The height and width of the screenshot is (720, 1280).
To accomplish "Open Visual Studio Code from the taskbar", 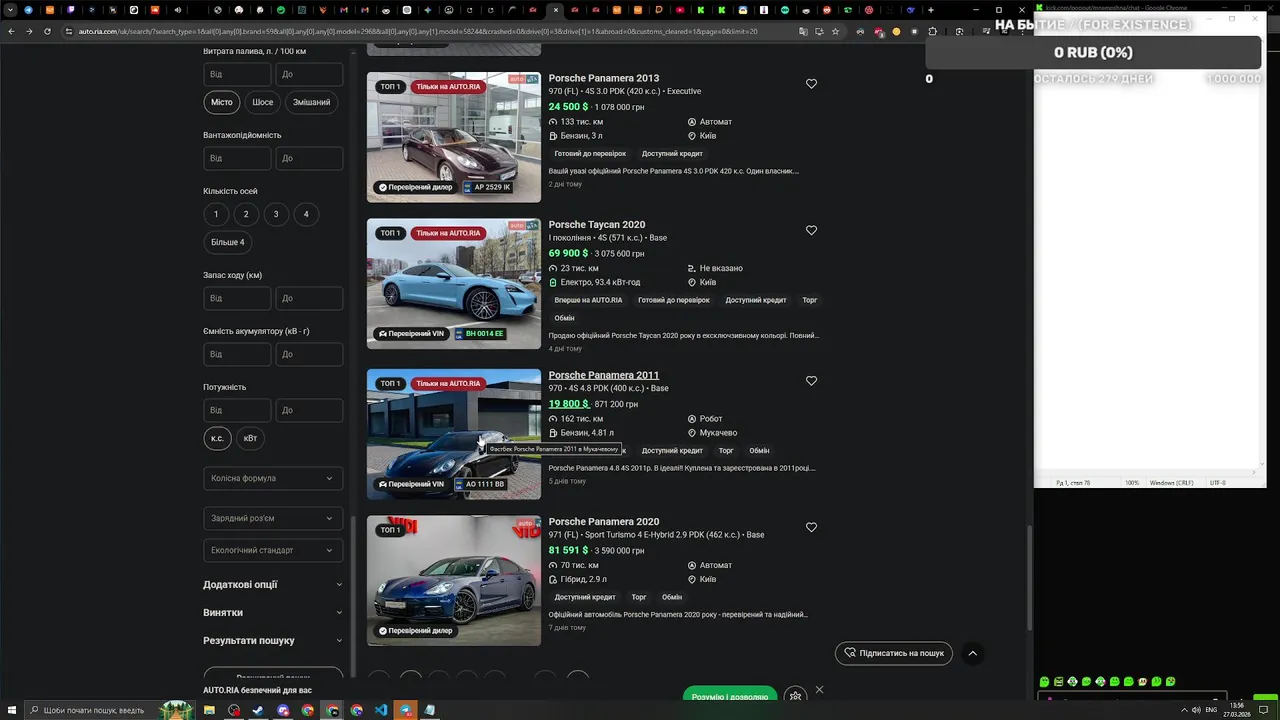I will point(381,710).
